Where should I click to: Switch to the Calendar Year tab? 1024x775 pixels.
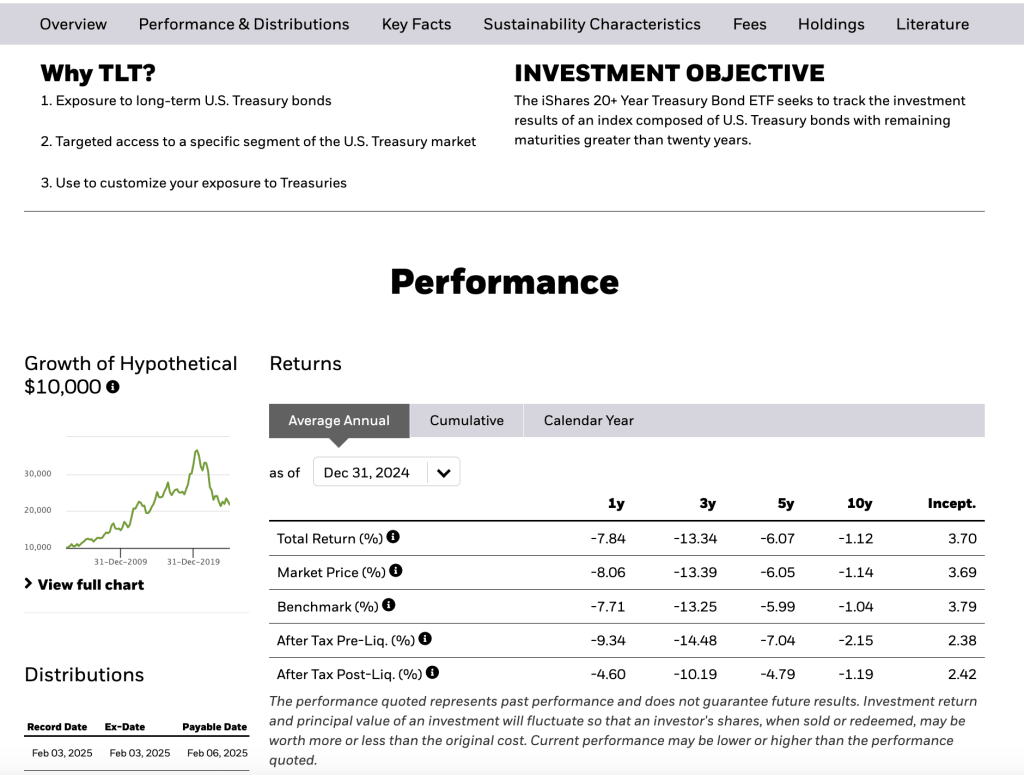[588, 421]
